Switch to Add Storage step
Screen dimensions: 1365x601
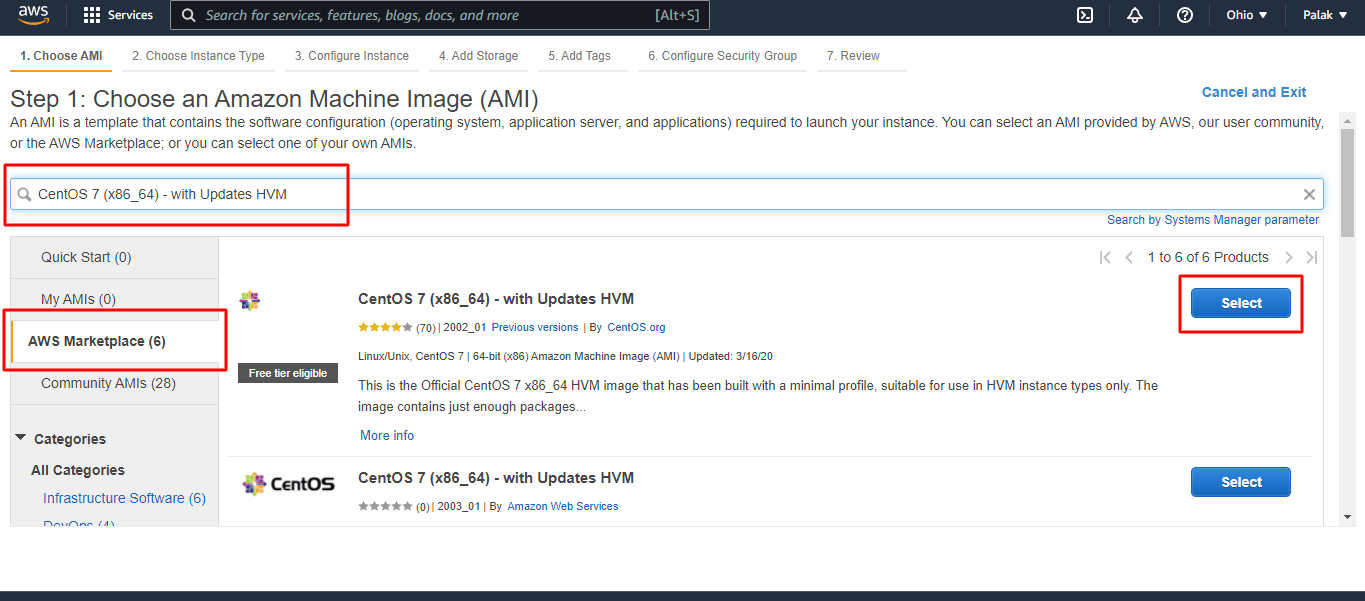coord(478,56)
